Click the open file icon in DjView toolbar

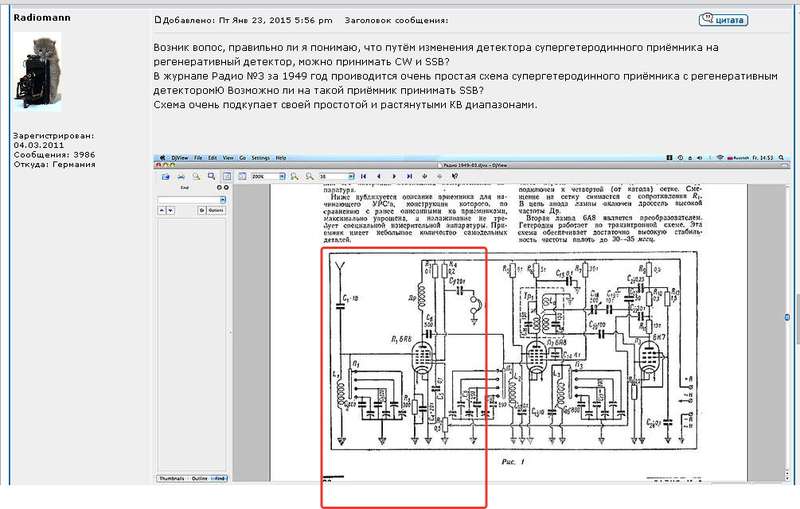click(x=167, y=176)
